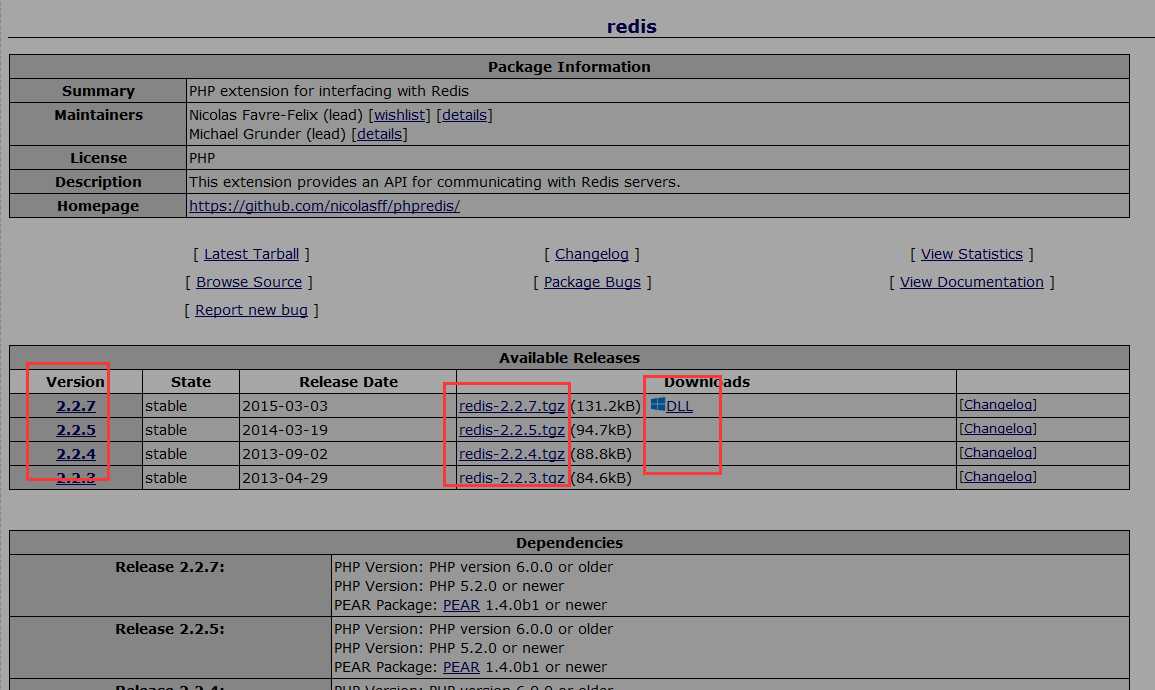Click the Release 2.2.7: dependencies label

click(x=170, y=567)
